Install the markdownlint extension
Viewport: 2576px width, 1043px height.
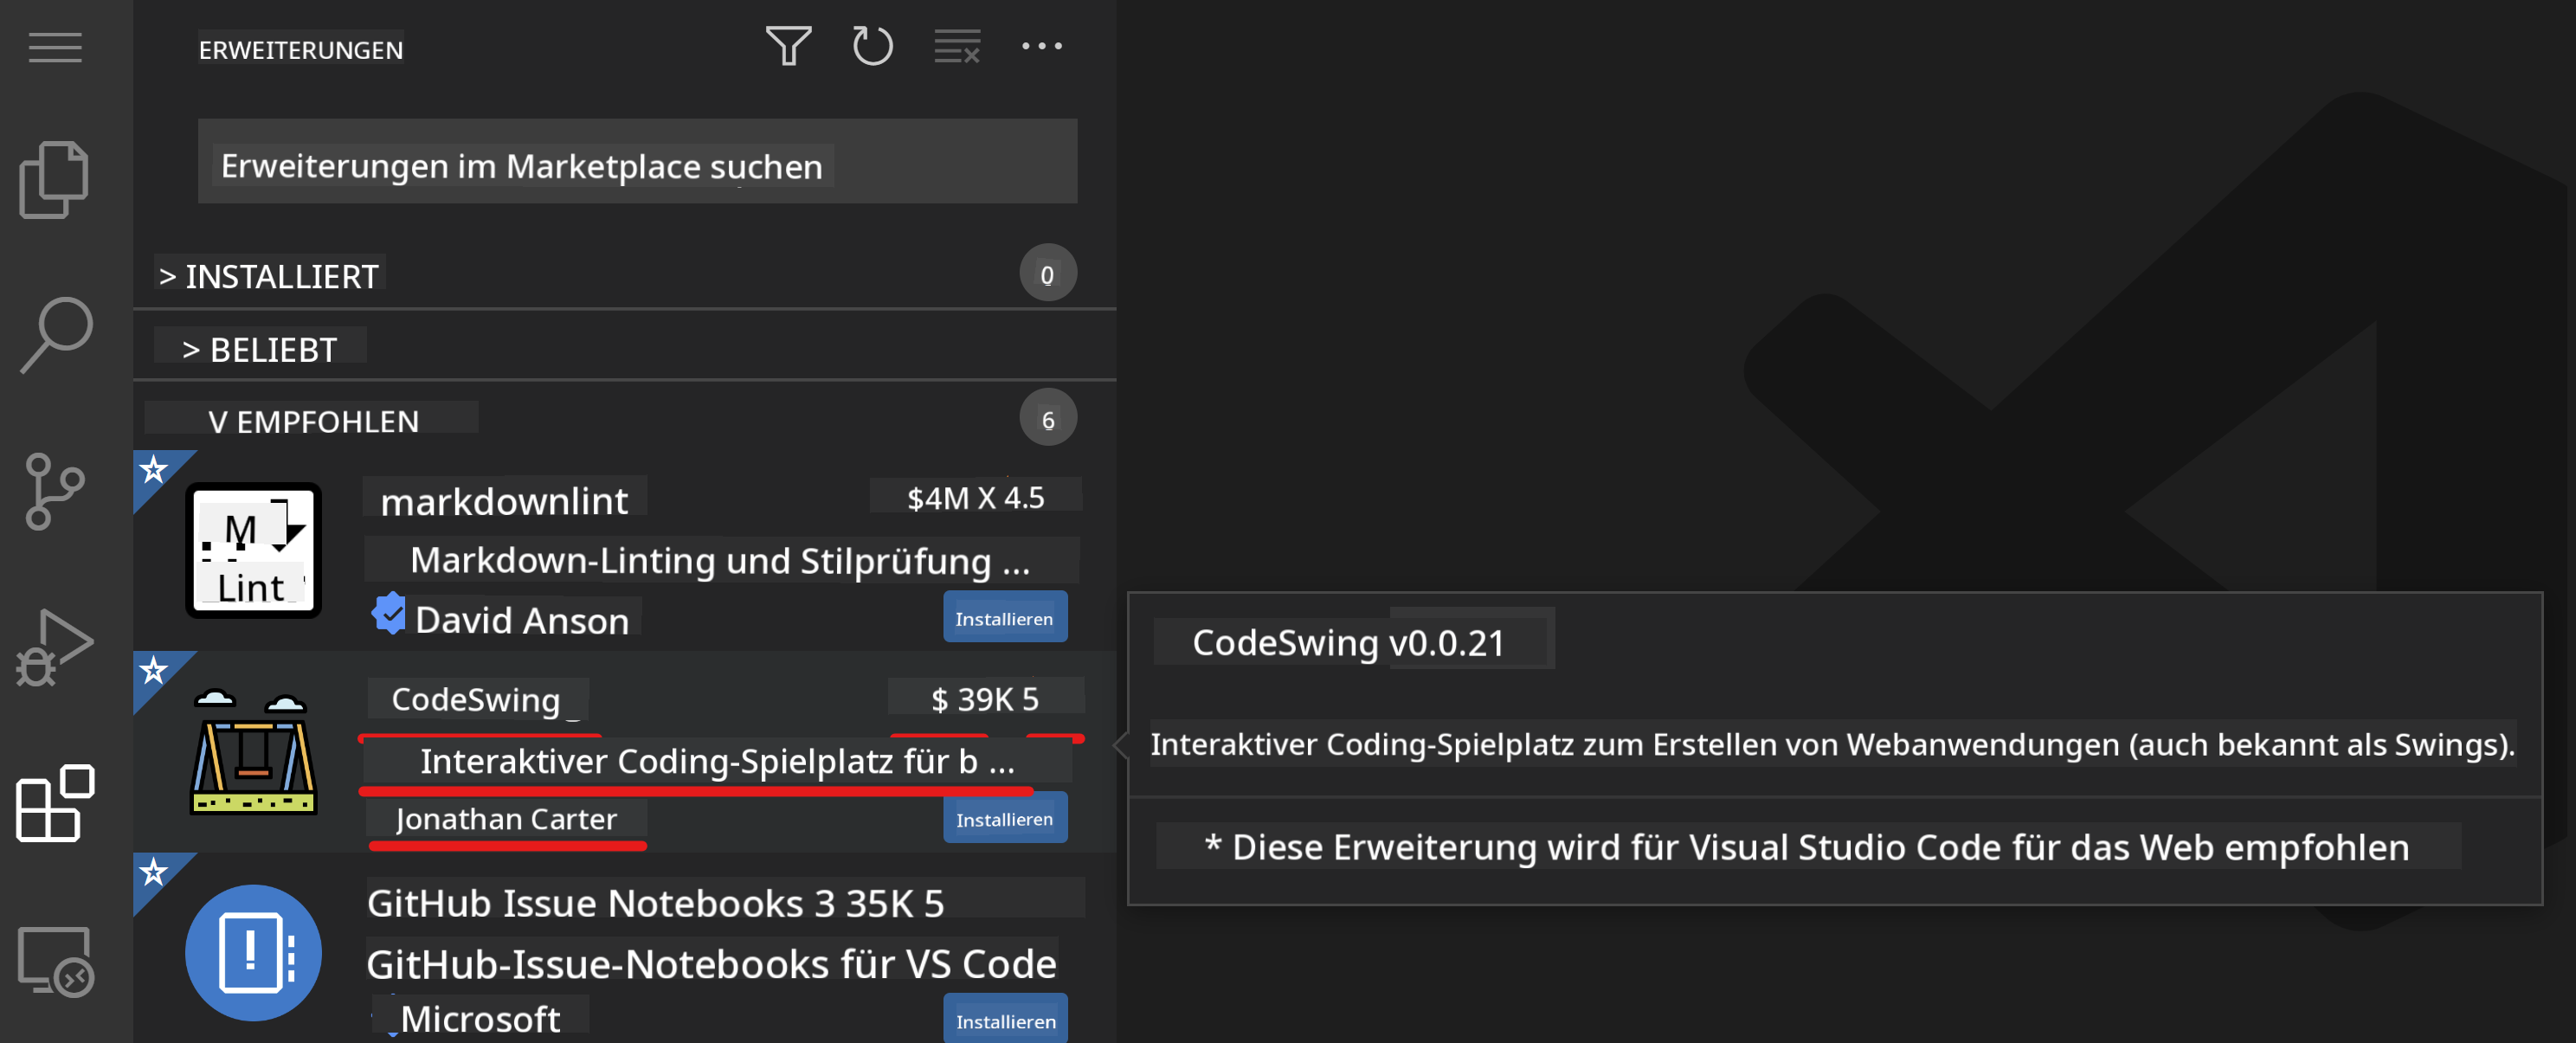point(1004,618)
